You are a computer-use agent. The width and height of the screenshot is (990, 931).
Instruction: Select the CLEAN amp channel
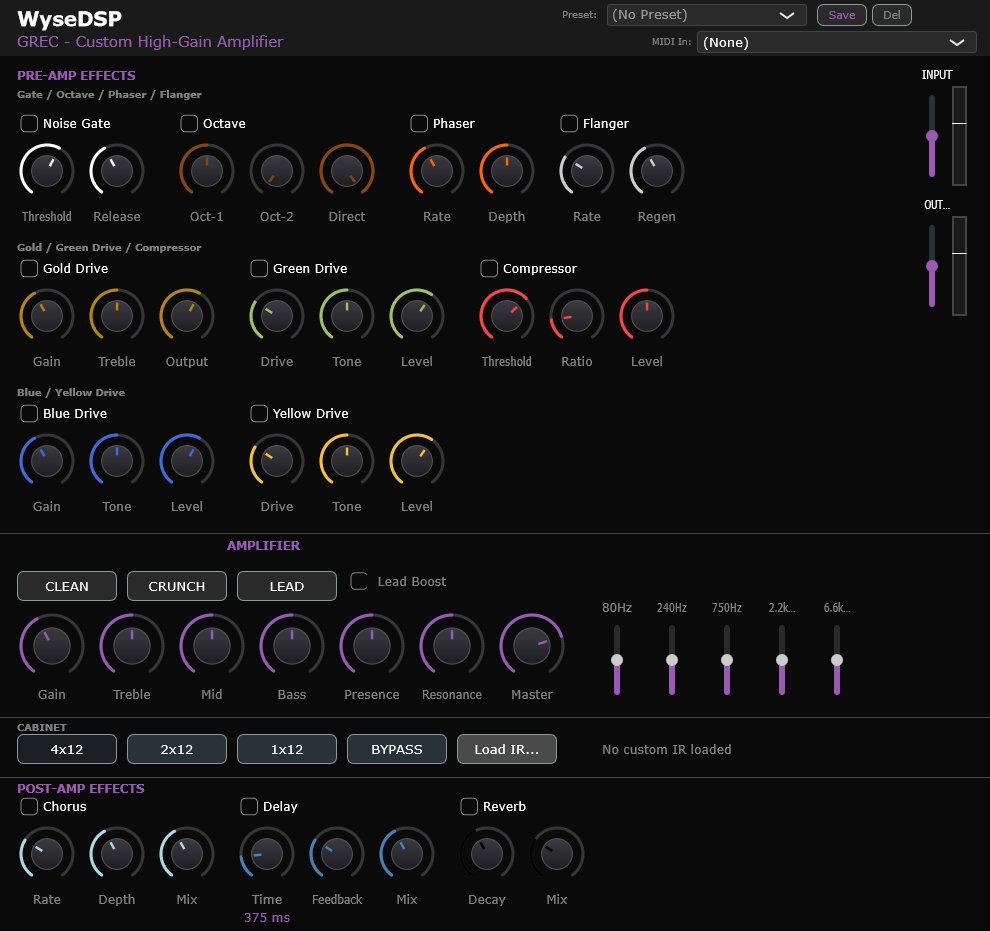pos(67,586)
